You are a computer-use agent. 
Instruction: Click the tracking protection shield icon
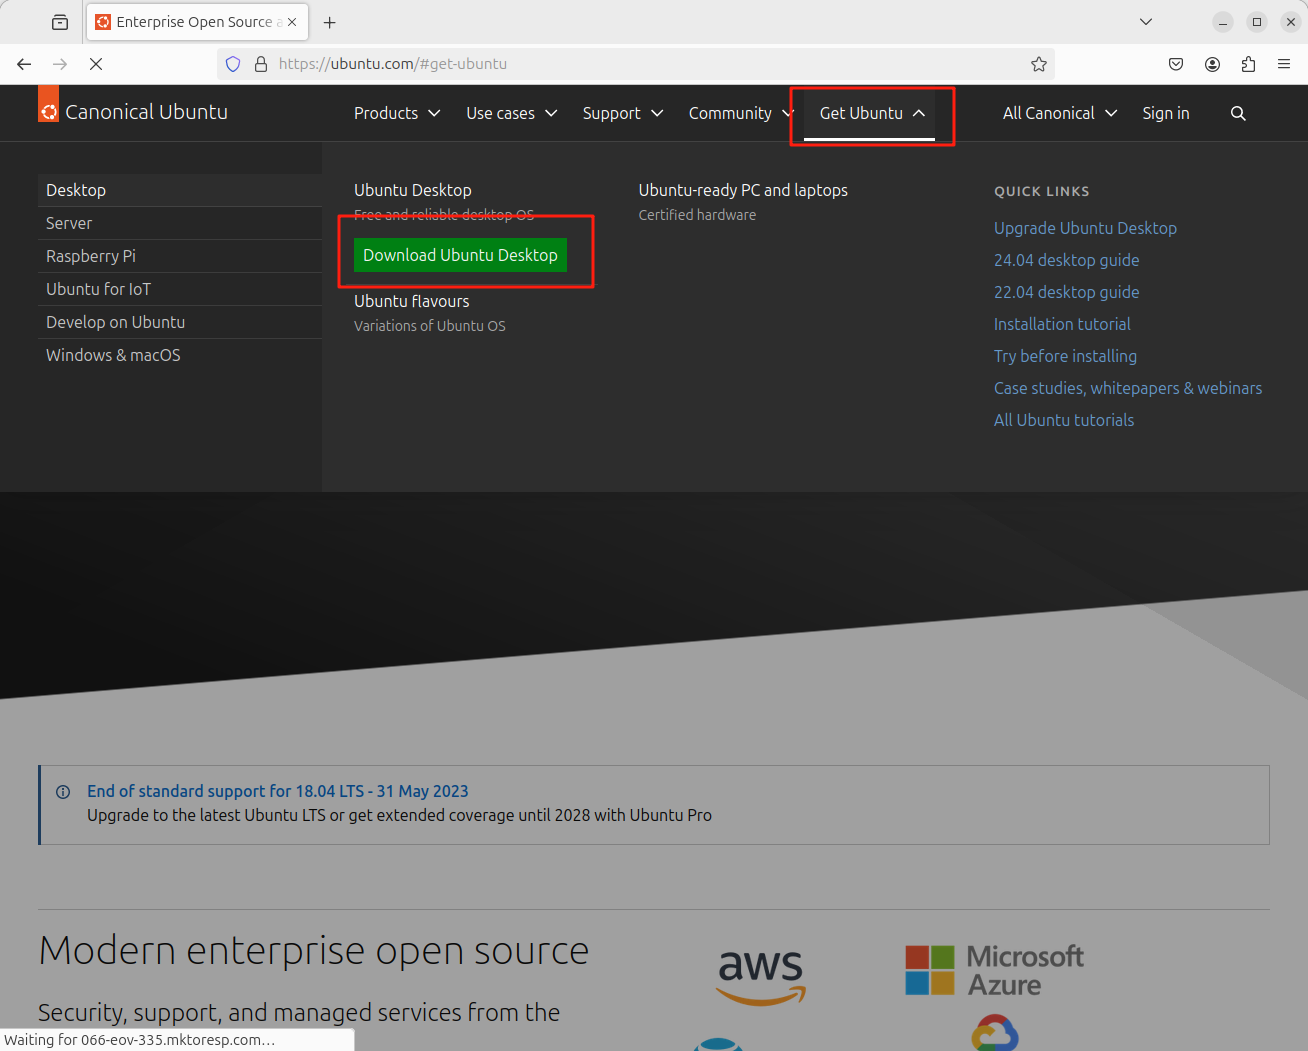point(233,64)
